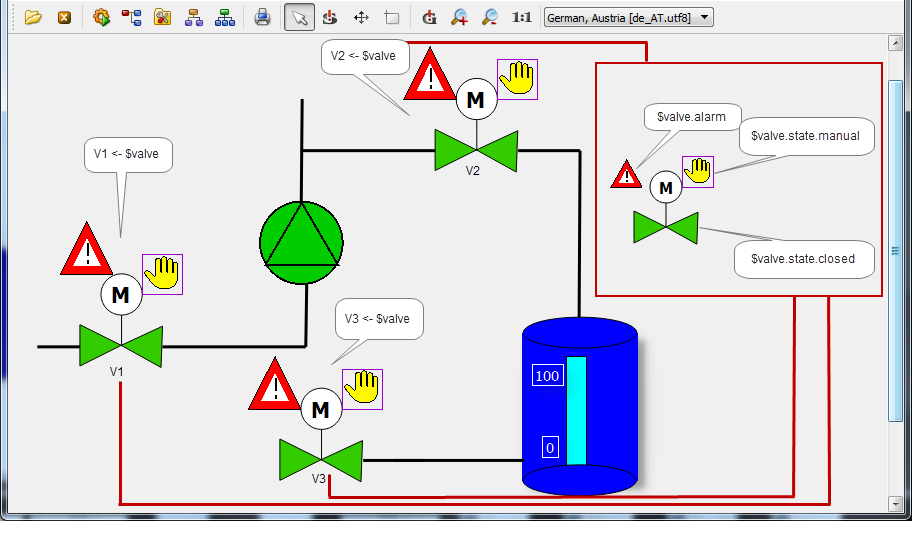Select the arrow pointer tool

[299, 17]
